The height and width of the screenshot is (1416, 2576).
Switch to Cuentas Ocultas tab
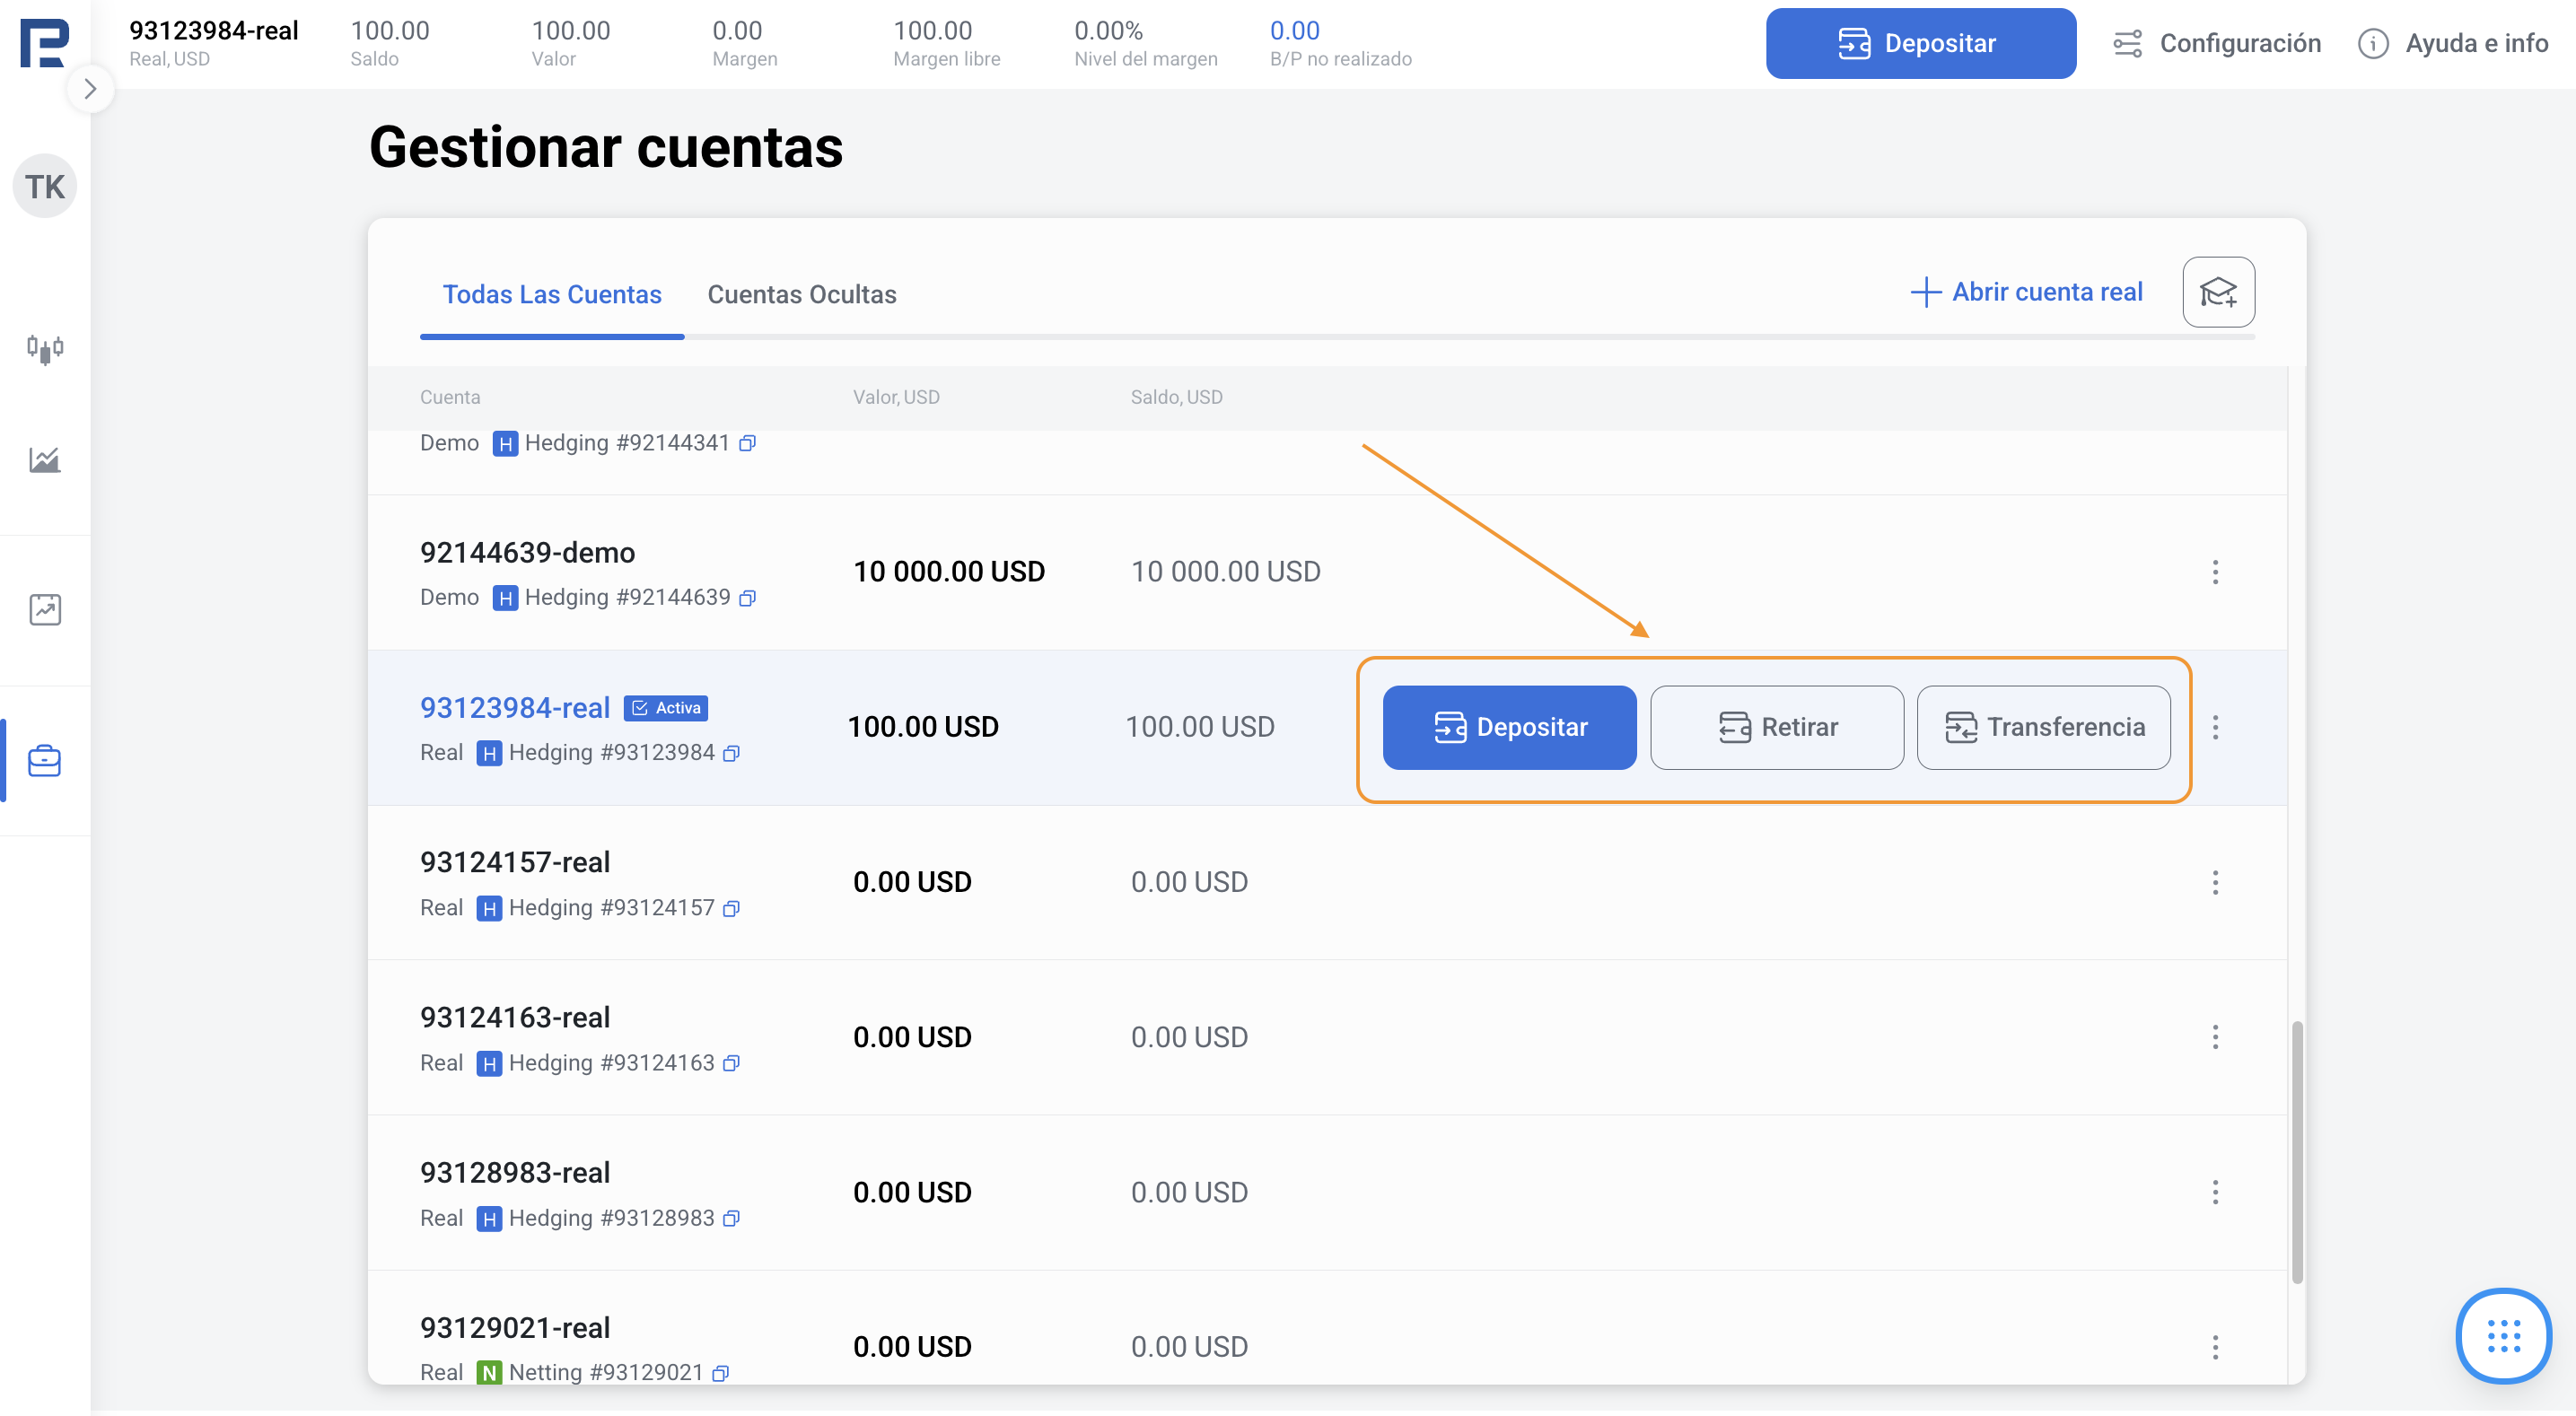pyautogui.click(x=801, y=294)
